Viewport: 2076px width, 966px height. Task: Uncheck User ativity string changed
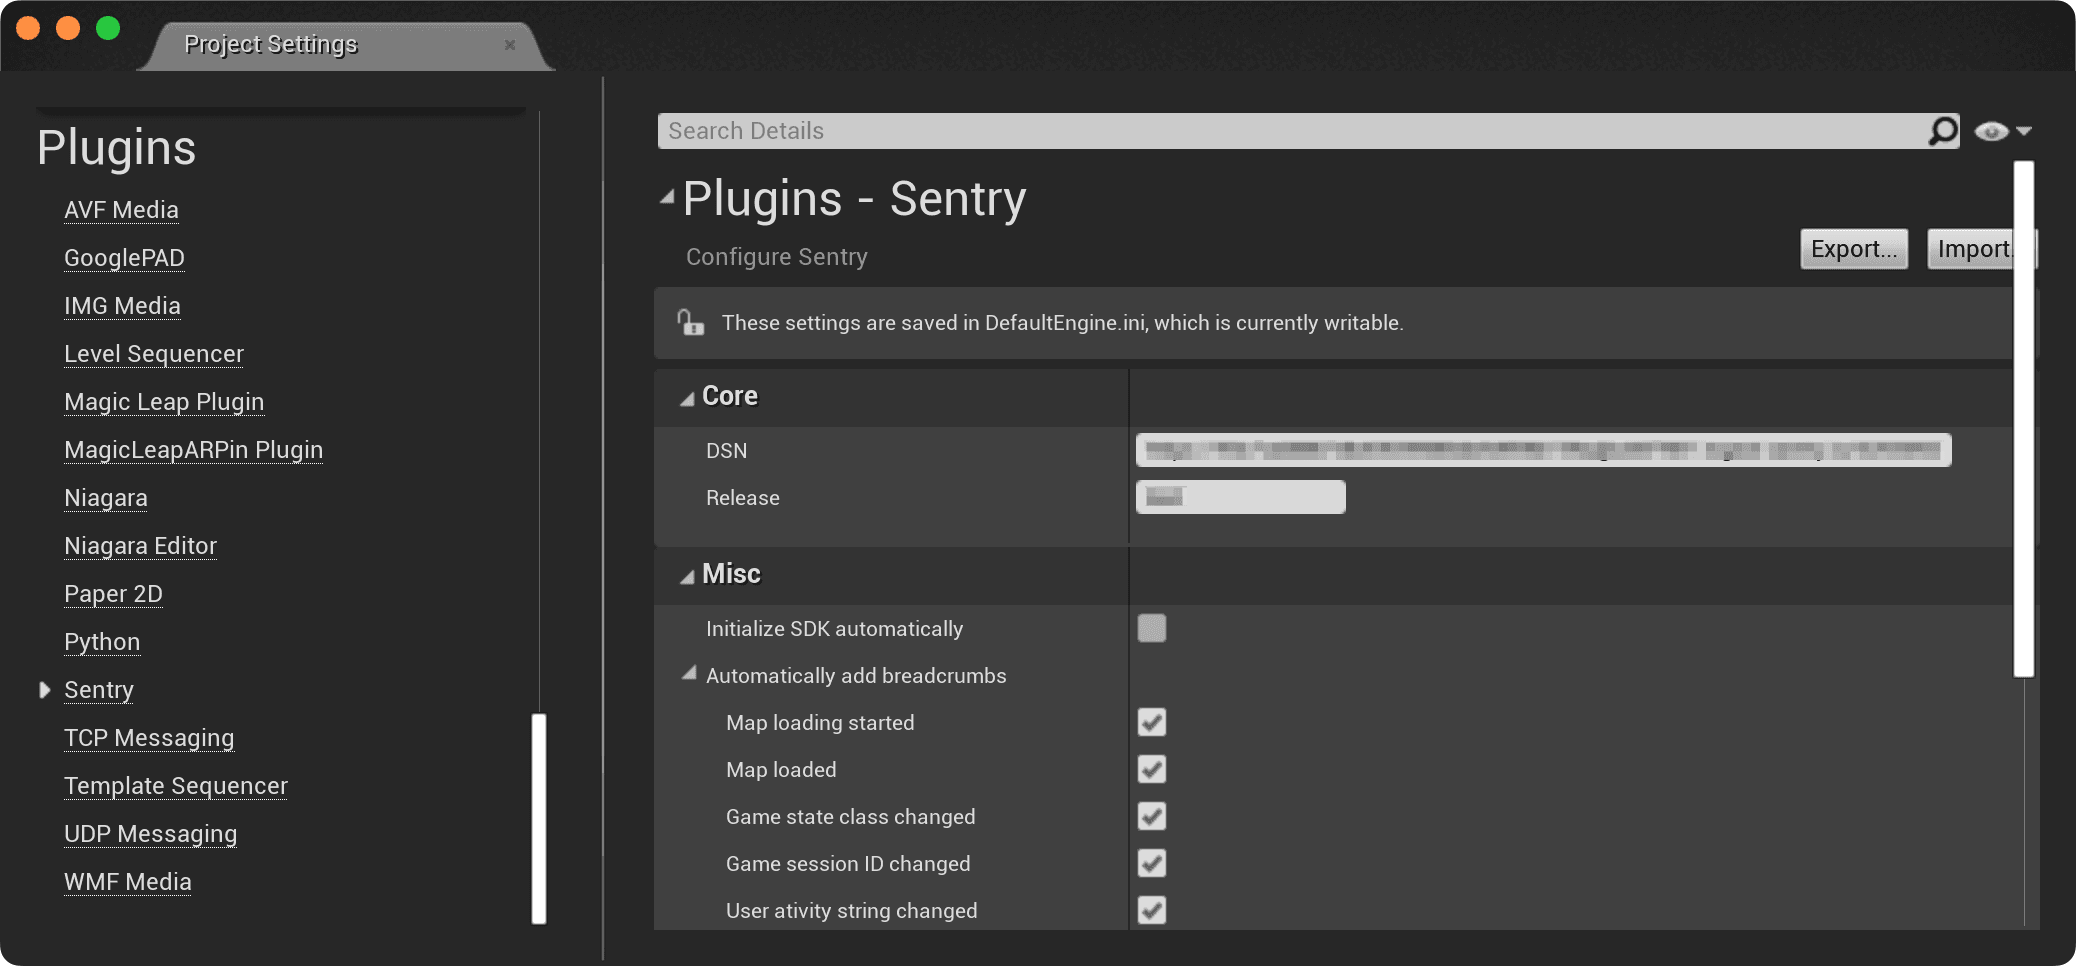(x=1151, y=910)
